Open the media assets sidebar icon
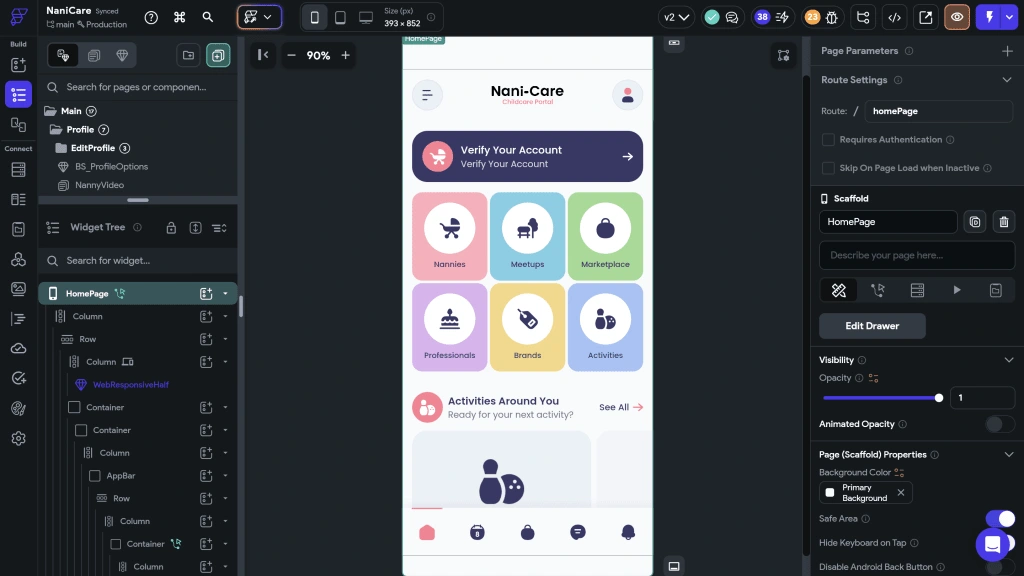This screenshot has height=576, width=1024. [x=18, y=289]
